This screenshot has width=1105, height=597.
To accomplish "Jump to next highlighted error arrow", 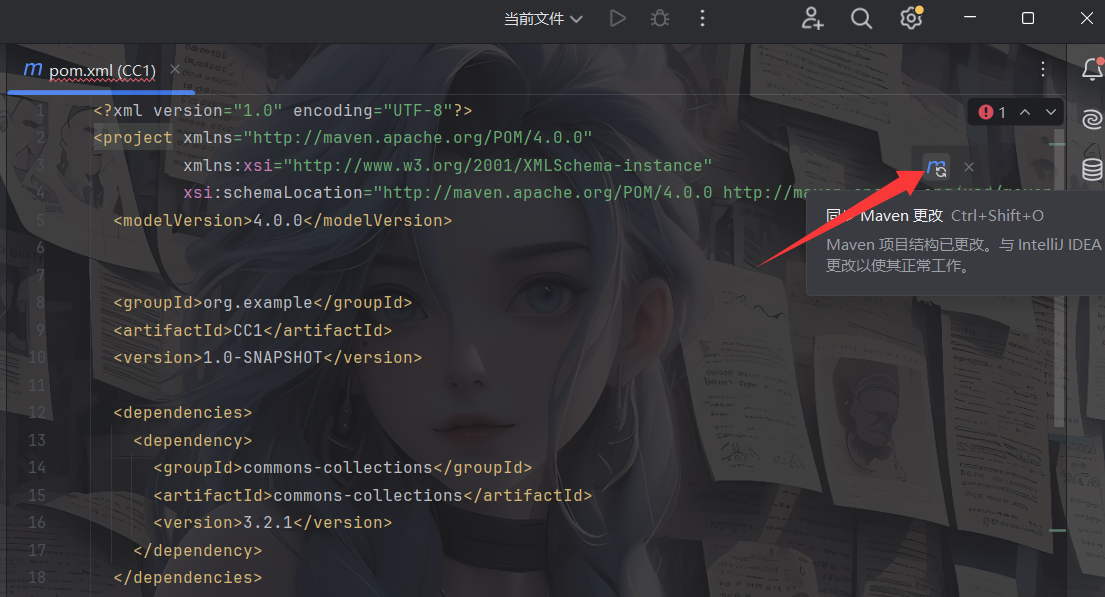I will click(1050, 113).
